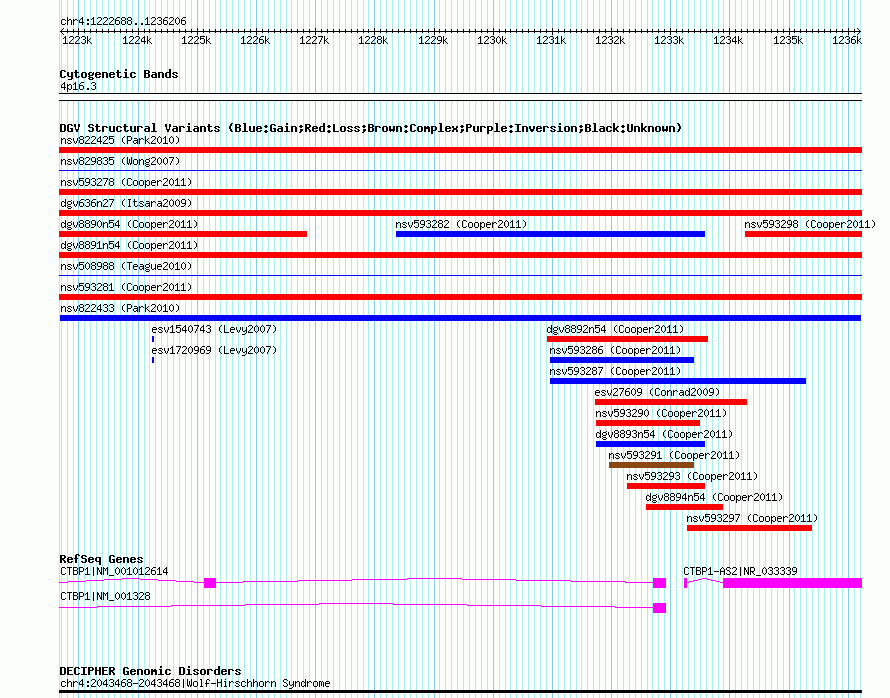Click the 1234k ruler position

coord(728,40)
